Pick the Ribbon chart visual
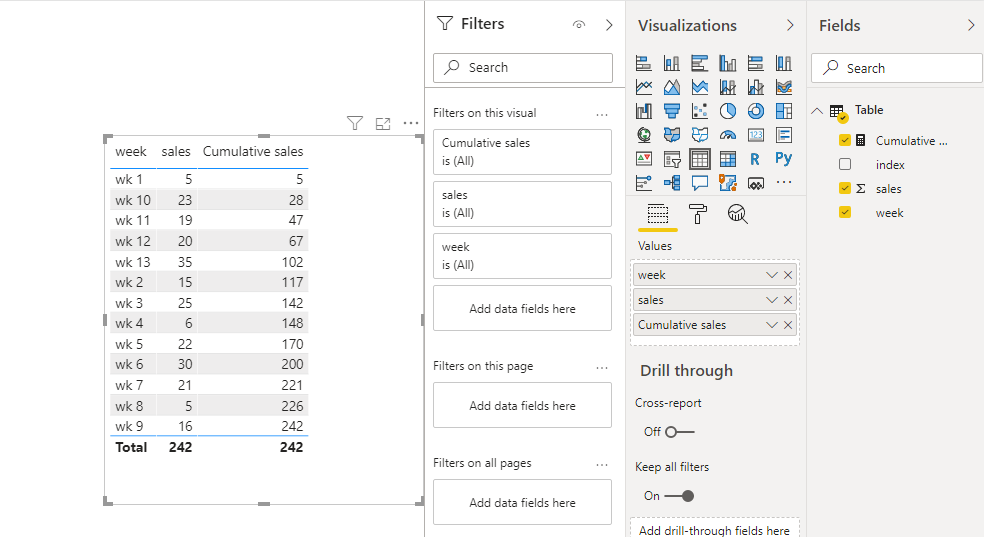984x537 pixels. point(784,87)
